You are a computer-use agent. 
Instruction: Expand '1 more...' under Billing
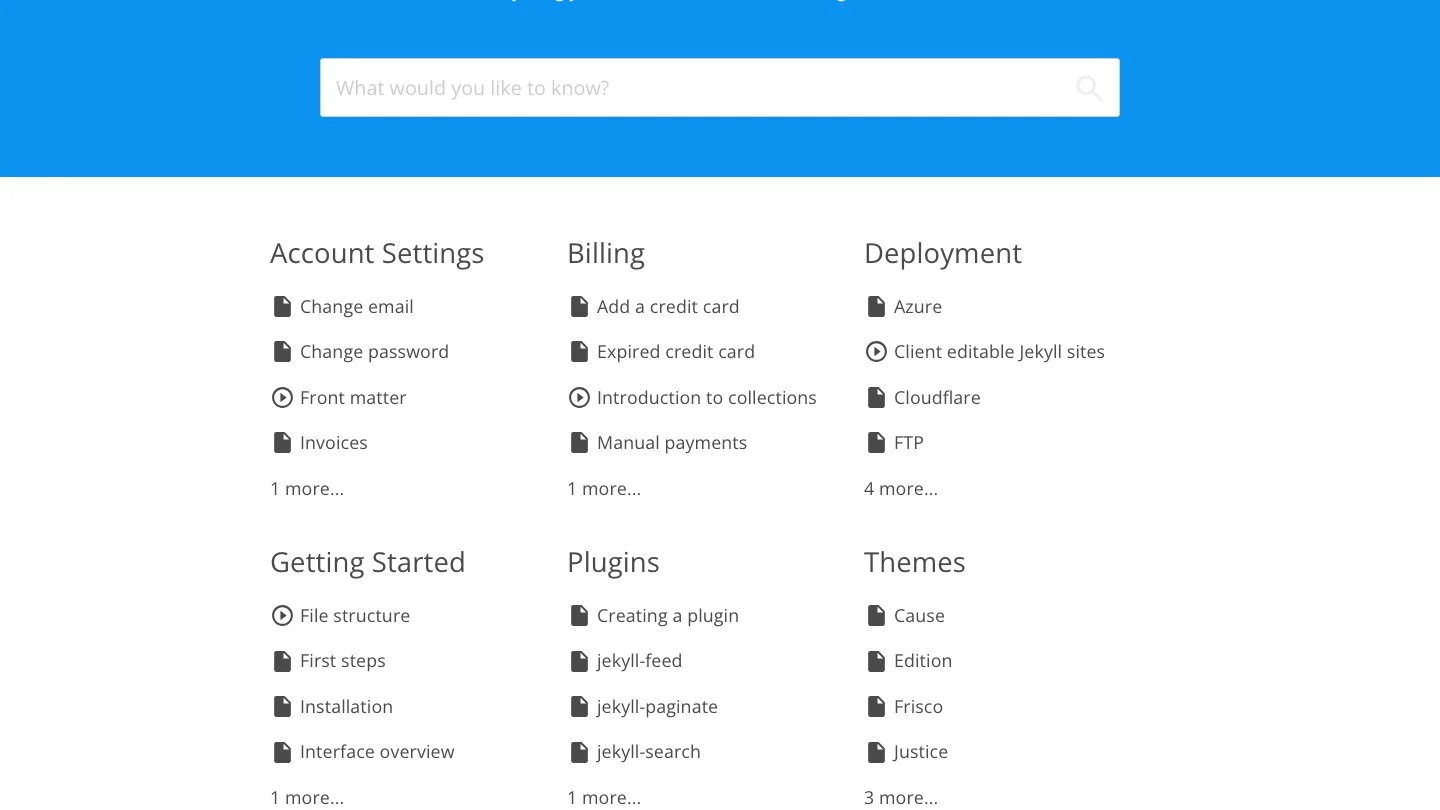click(604, 489)
